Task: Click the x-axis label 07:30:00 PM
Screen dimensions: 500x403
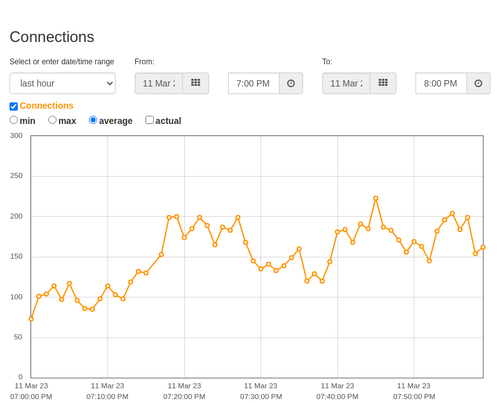Action: pos(261,397)
